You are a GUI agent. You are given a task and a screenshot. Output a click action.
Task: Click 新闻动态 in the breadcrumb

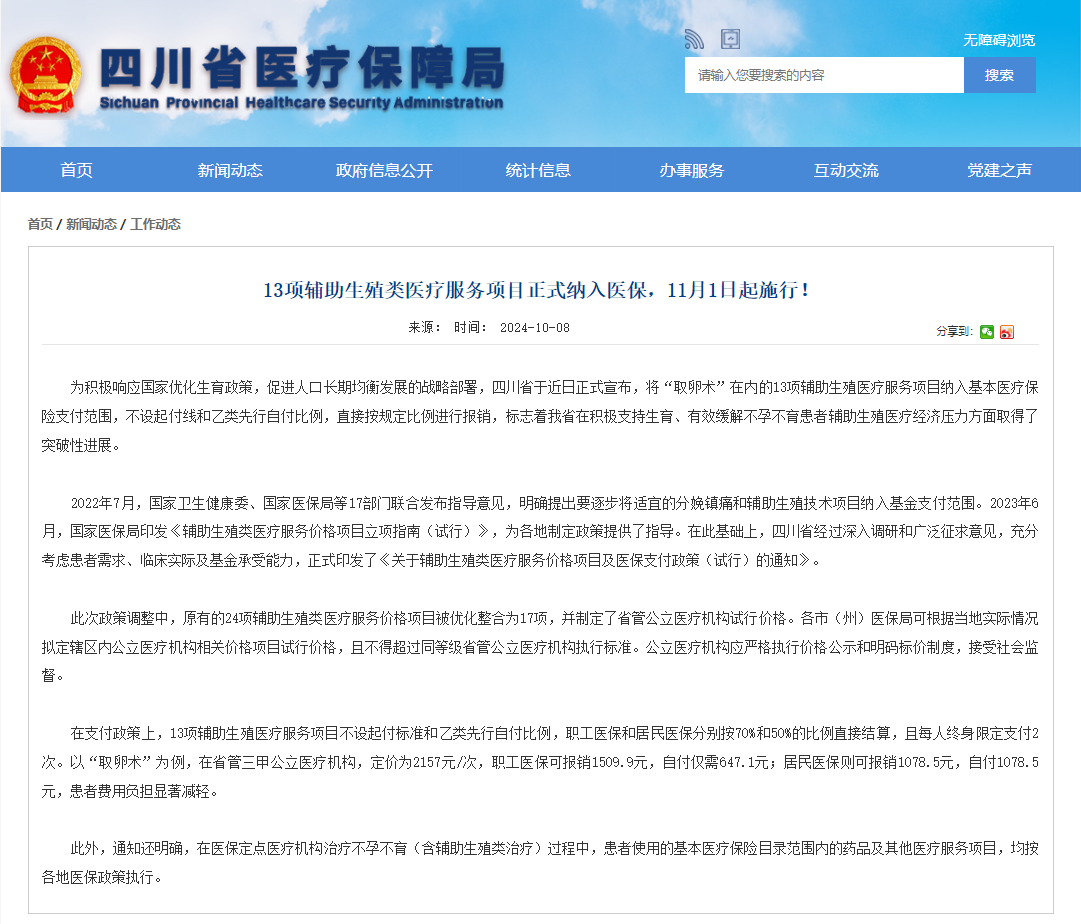[x=91, y=224]
